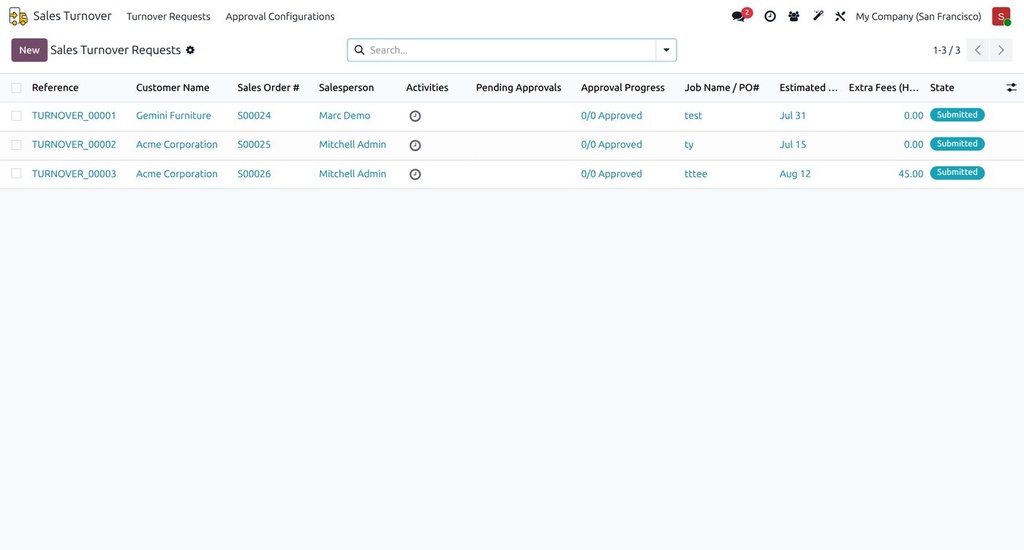
Task: Expand the search filter options dropdown
Action: click(x=666, y=50)
